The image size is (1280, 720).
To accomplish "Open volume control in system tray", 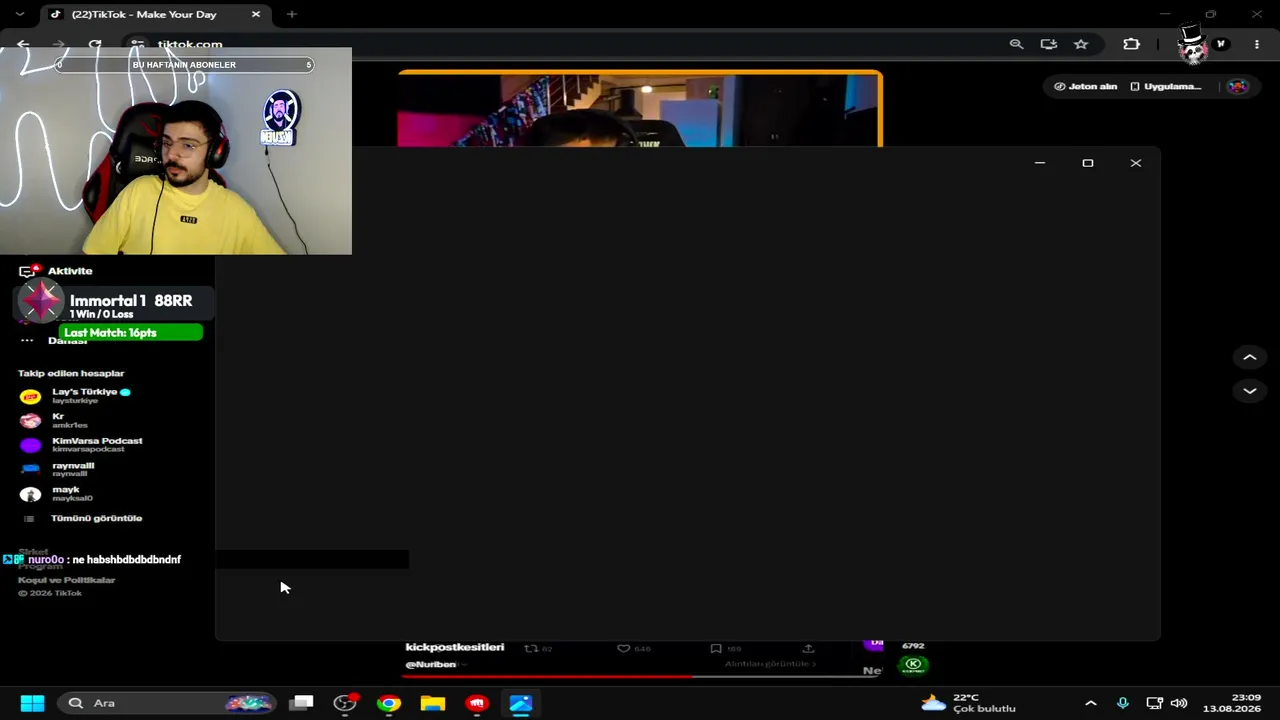I will point(1179,703).
